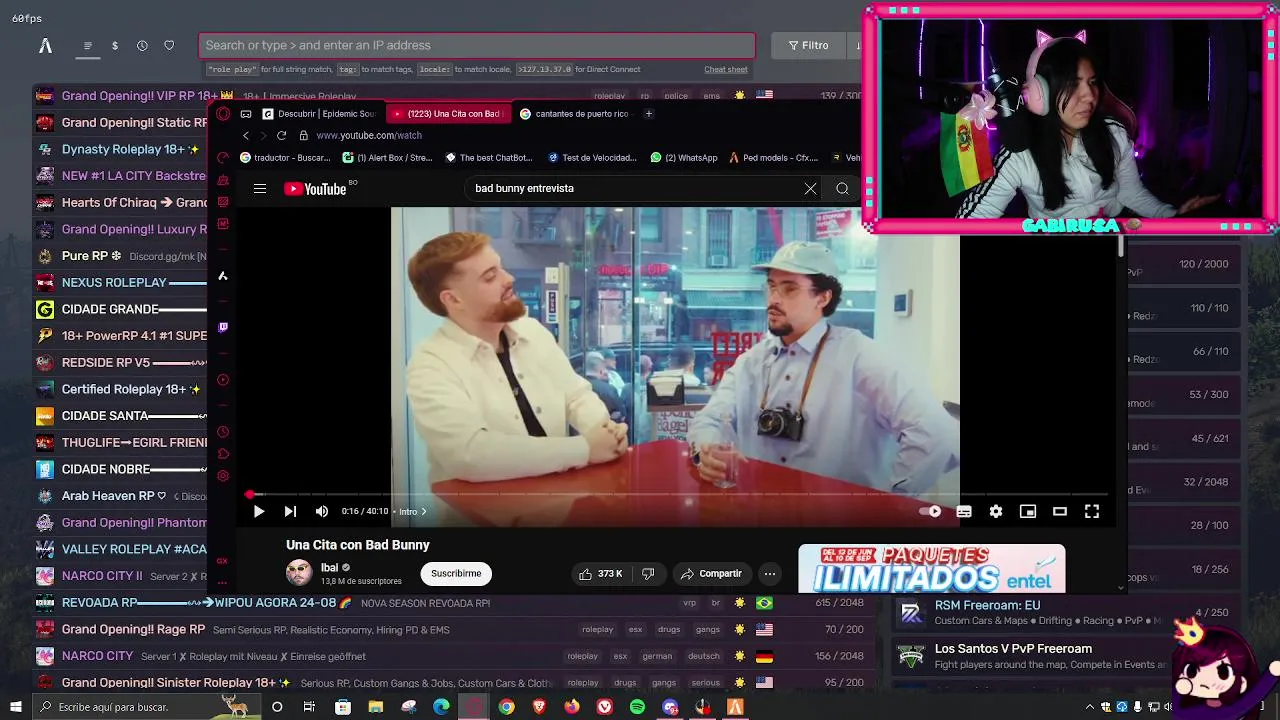This screenshot has width=1280, height=720.
Task: Open the Alert Box / Stre bookmark
Action: 387,157
